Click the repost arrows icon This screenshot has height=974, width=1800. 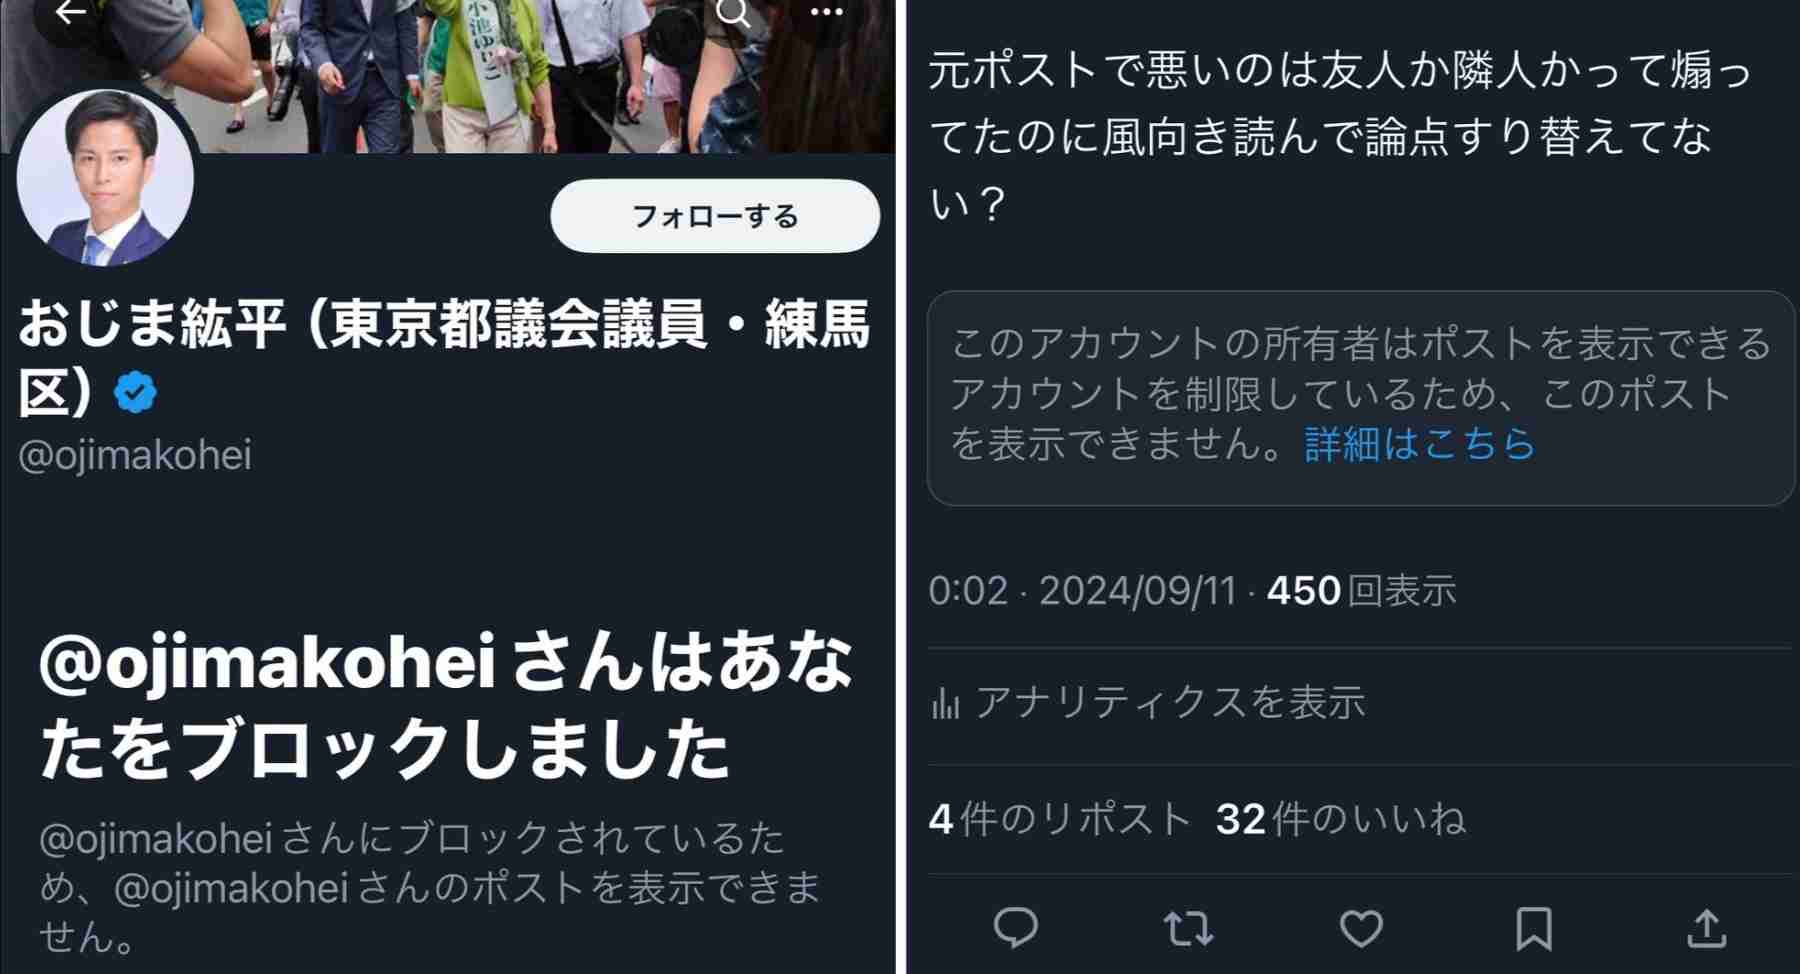pyautogui.click(x=1189, y=928)
